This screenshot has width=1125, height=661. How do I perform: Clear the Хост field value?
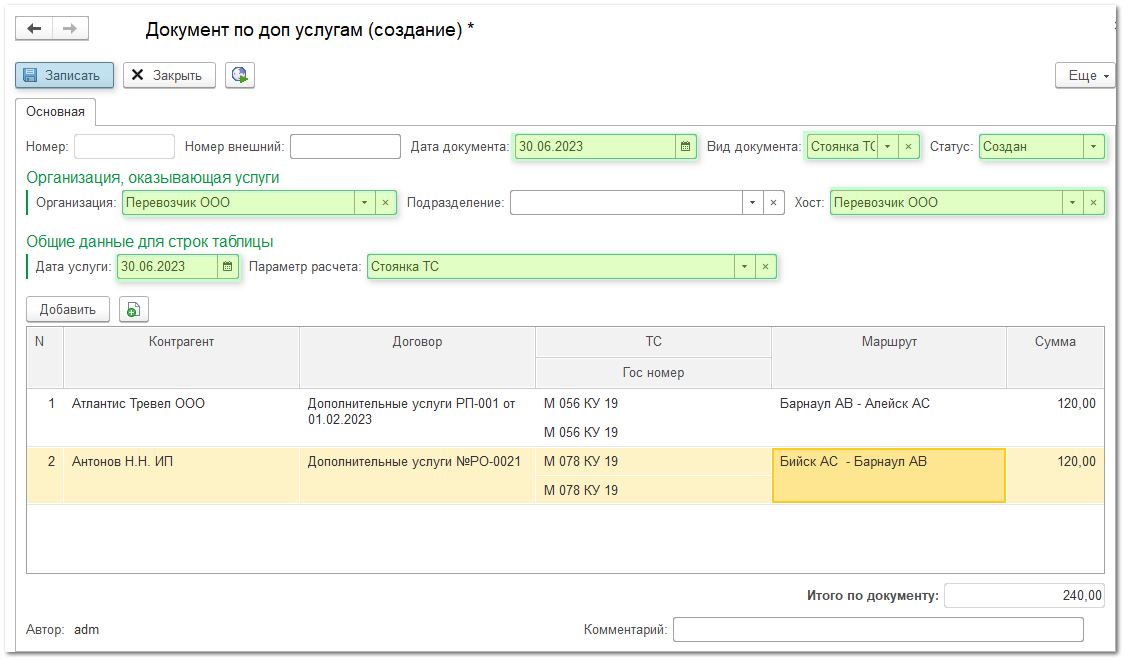coord(1094,203)
